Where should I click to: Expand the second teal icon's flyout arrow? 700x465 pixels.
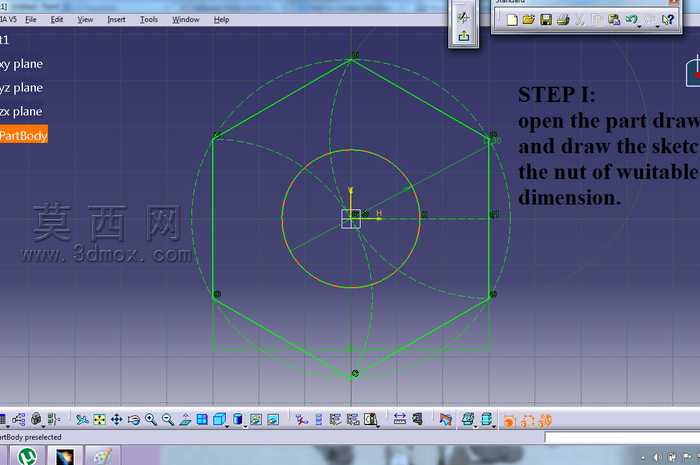[494, 427]
